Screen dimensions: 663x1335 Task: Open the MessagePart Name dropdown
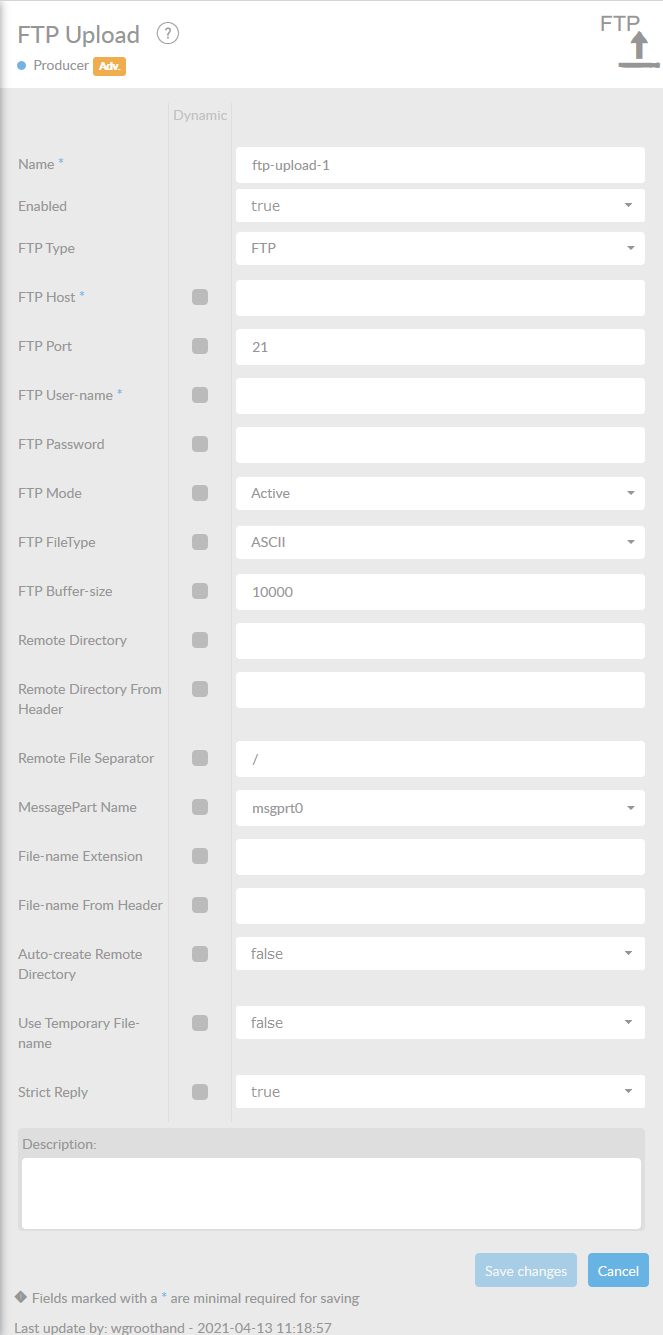pos(440,807)
